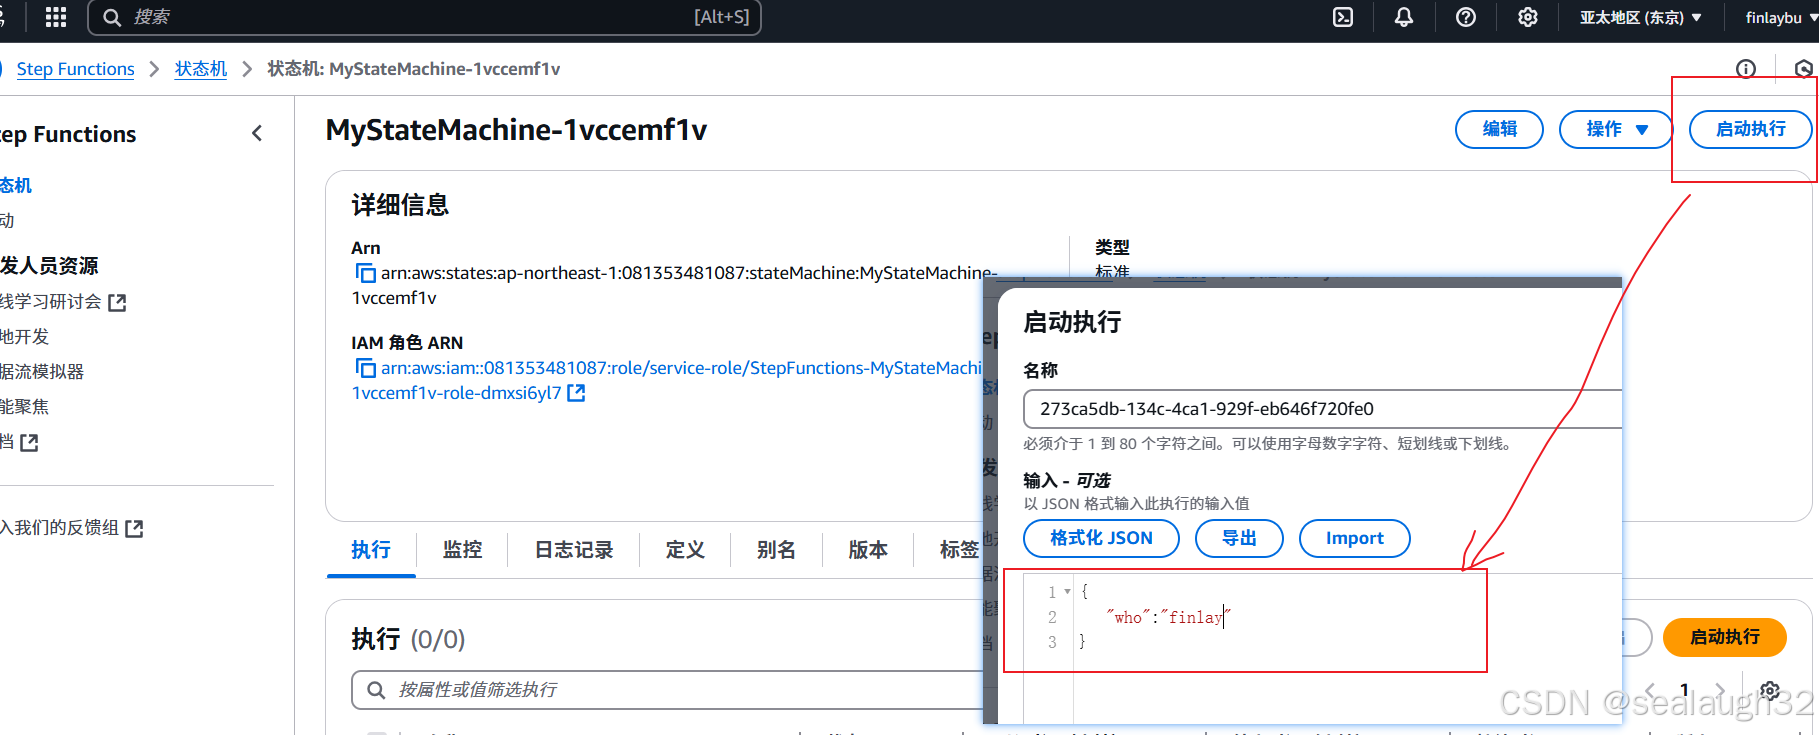
Task: Go to next page of executions
Action: [1720, 690]
